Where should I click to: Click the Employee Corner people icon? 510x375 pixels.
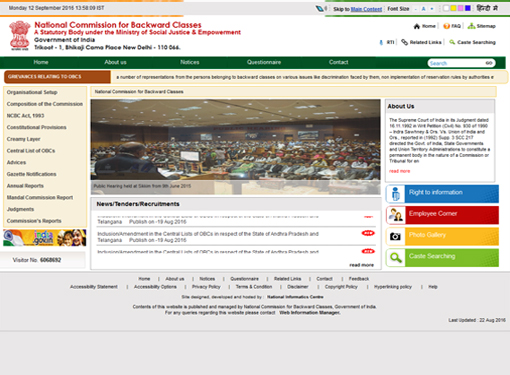point(396,215)
